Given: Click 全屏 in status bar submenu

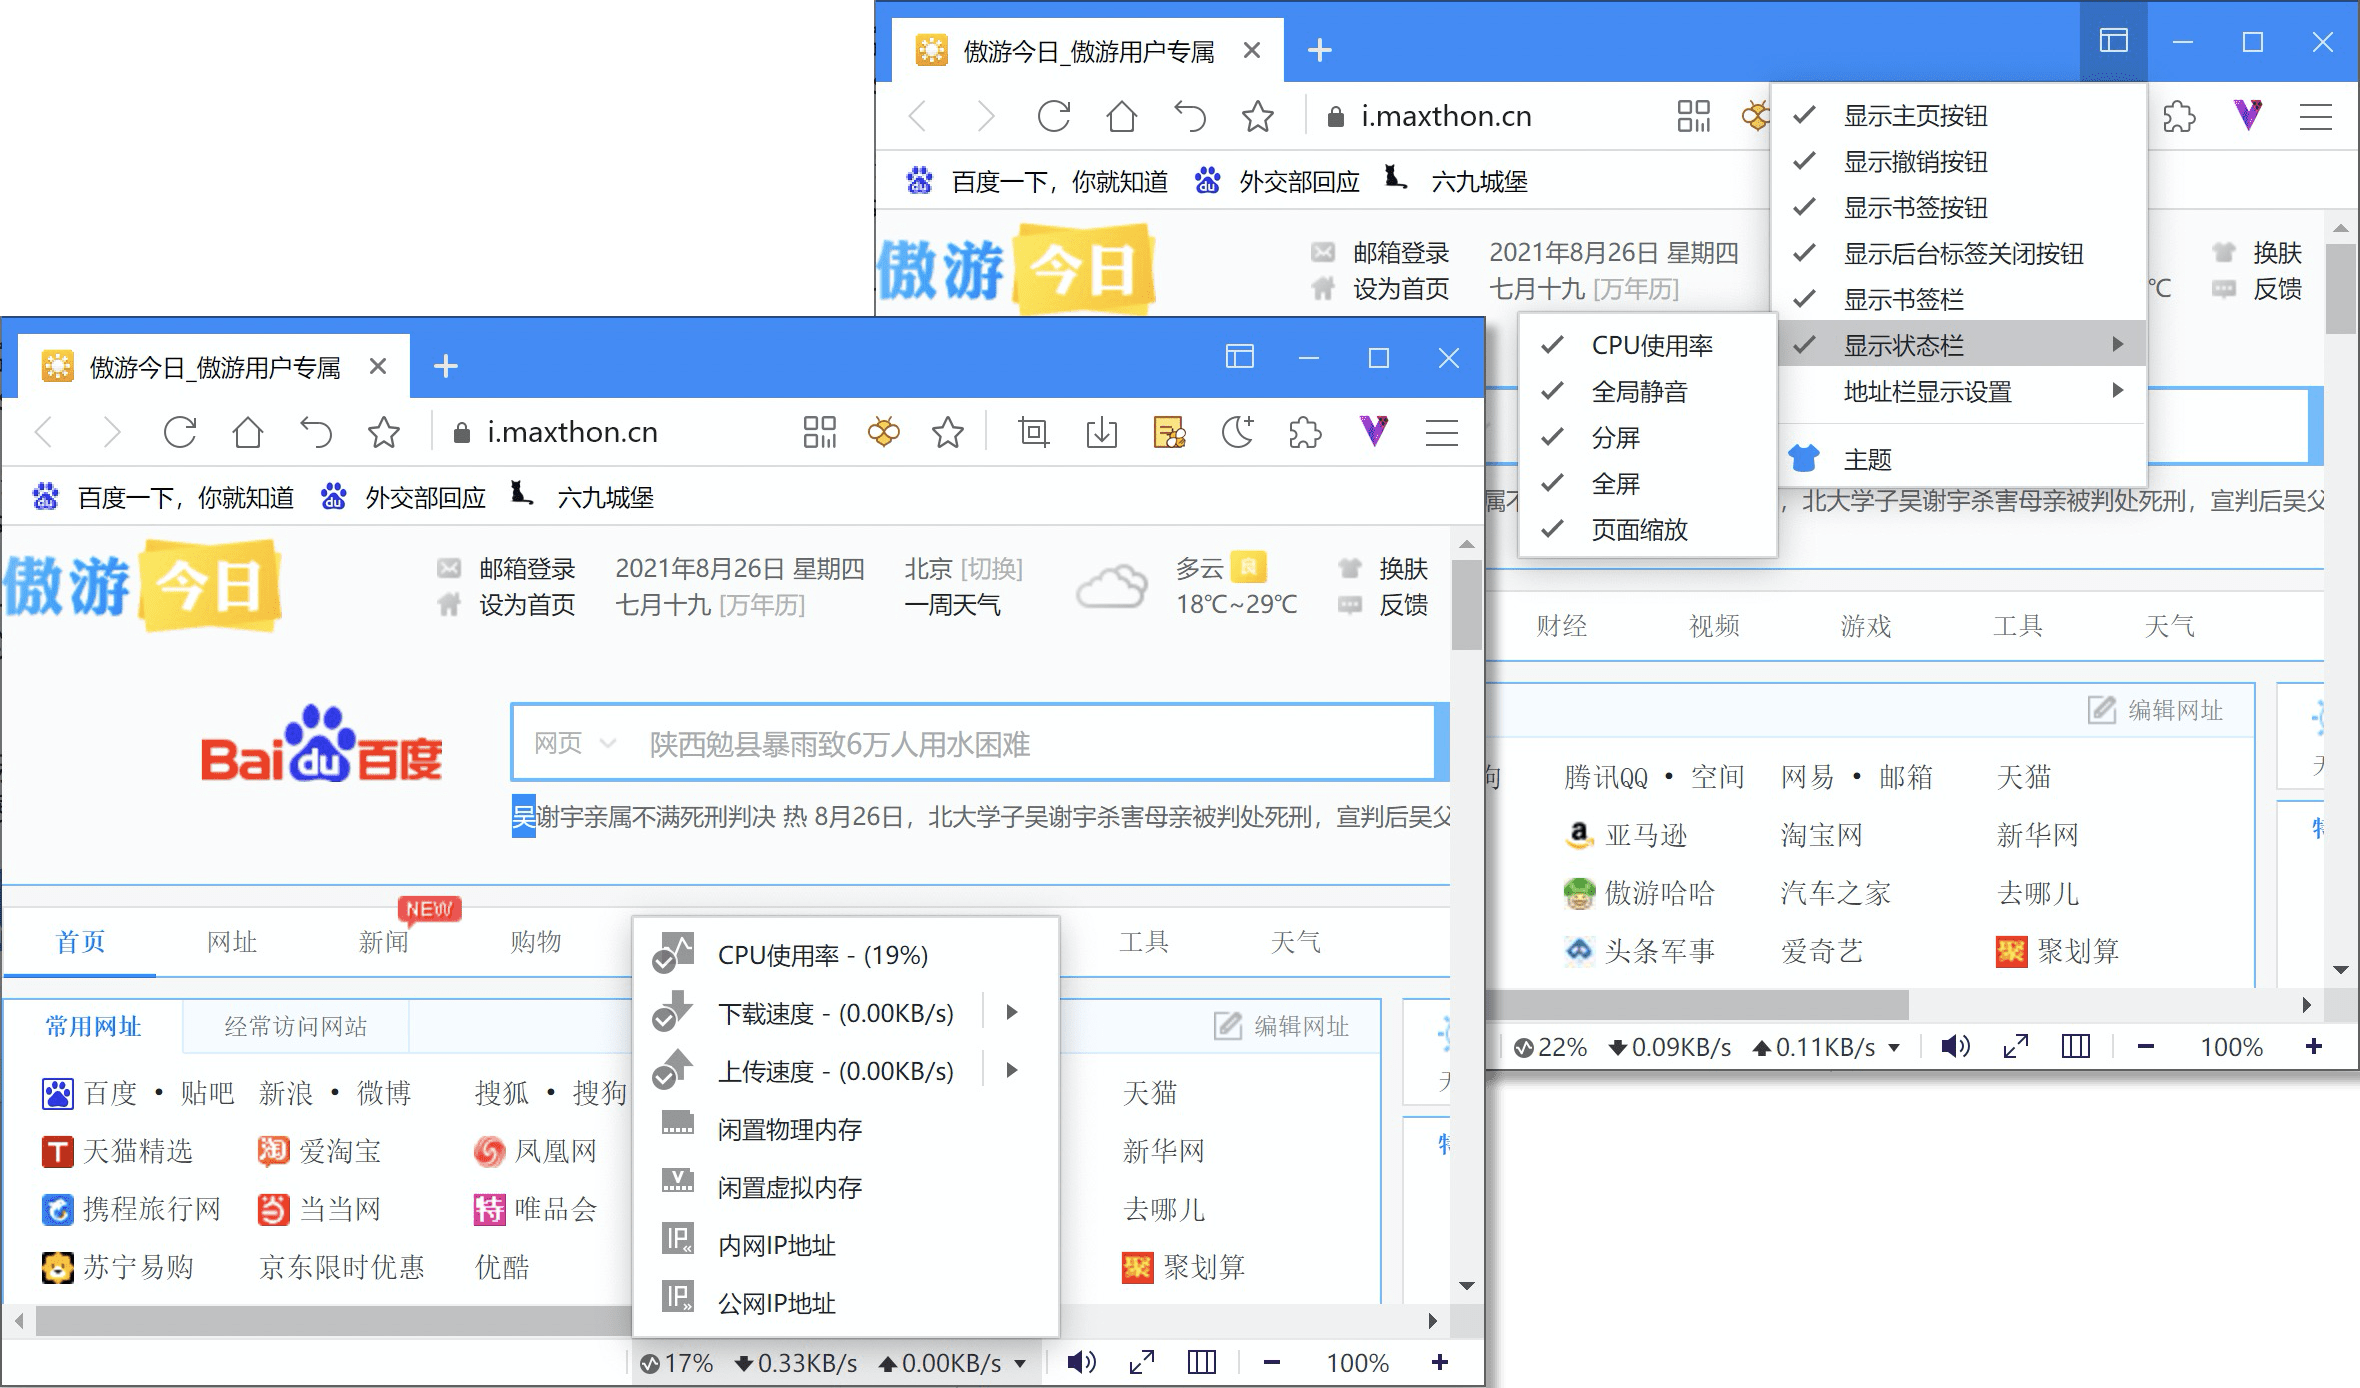Looking at the screenshot, I should tap(1647, 484).
